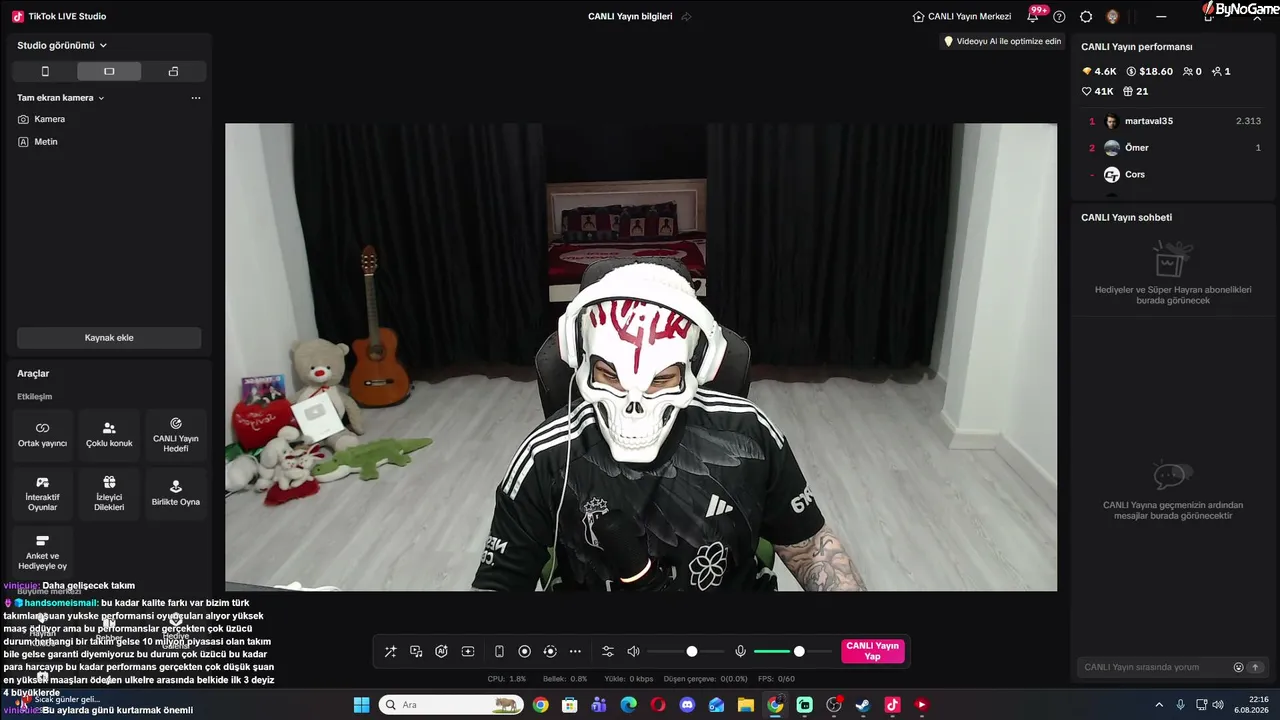
Task: Select martaval35 in the leaderboard
Action: point(1175,121)
